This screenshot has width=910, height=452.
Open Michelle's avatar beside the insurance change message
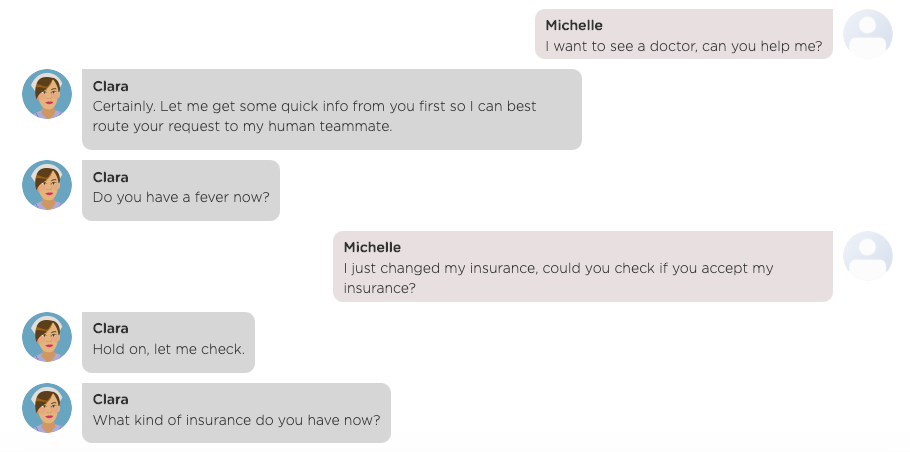868,256
